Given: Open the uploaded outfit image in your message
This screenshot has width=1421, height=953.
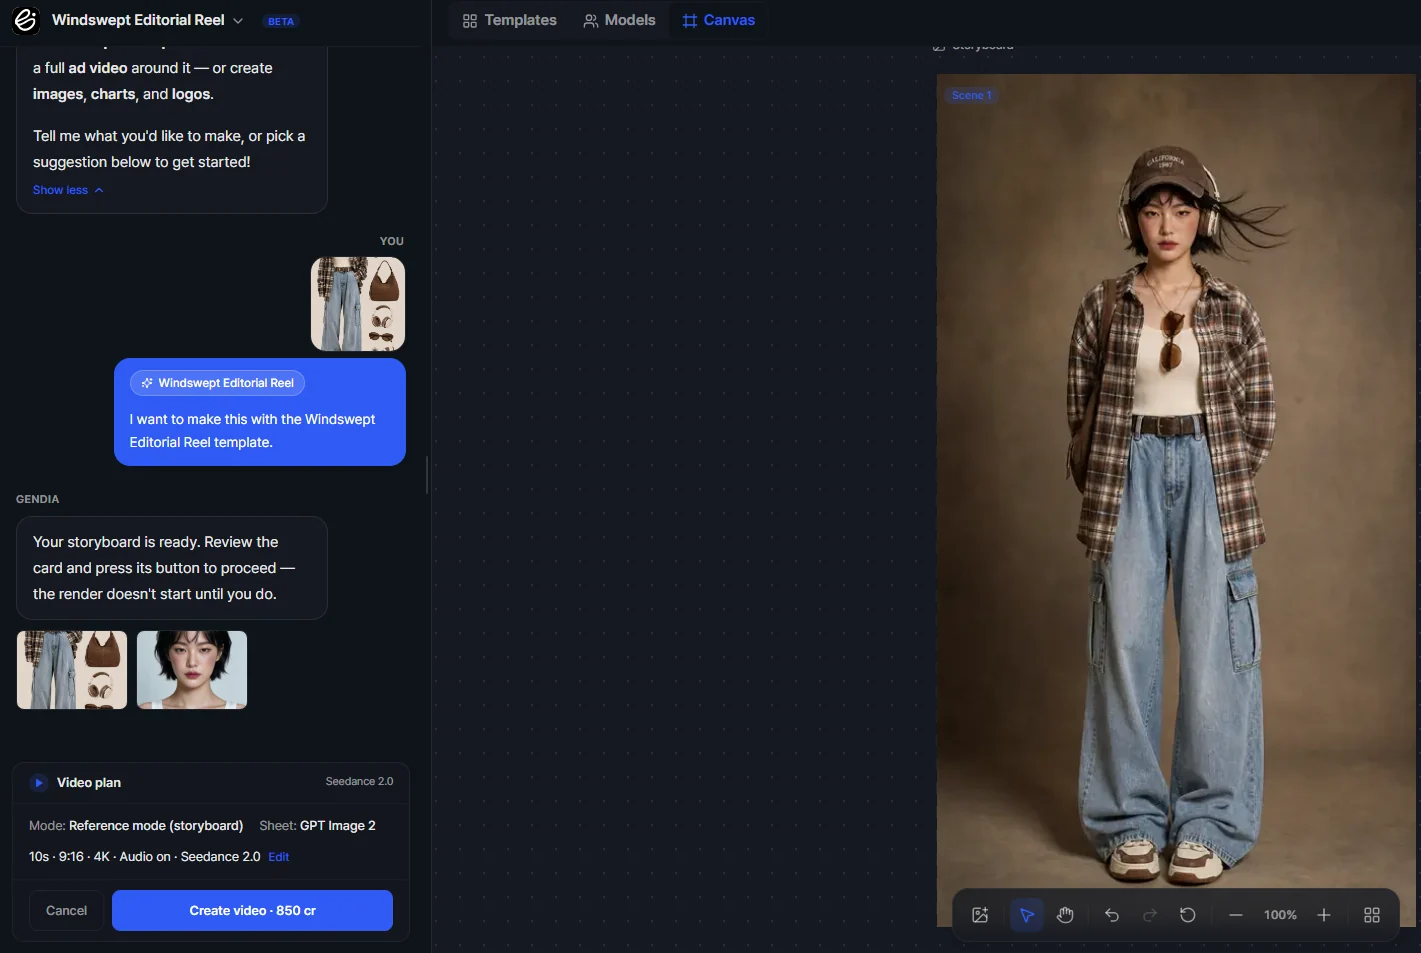Looking at the screenshot, I should [358, 304].
